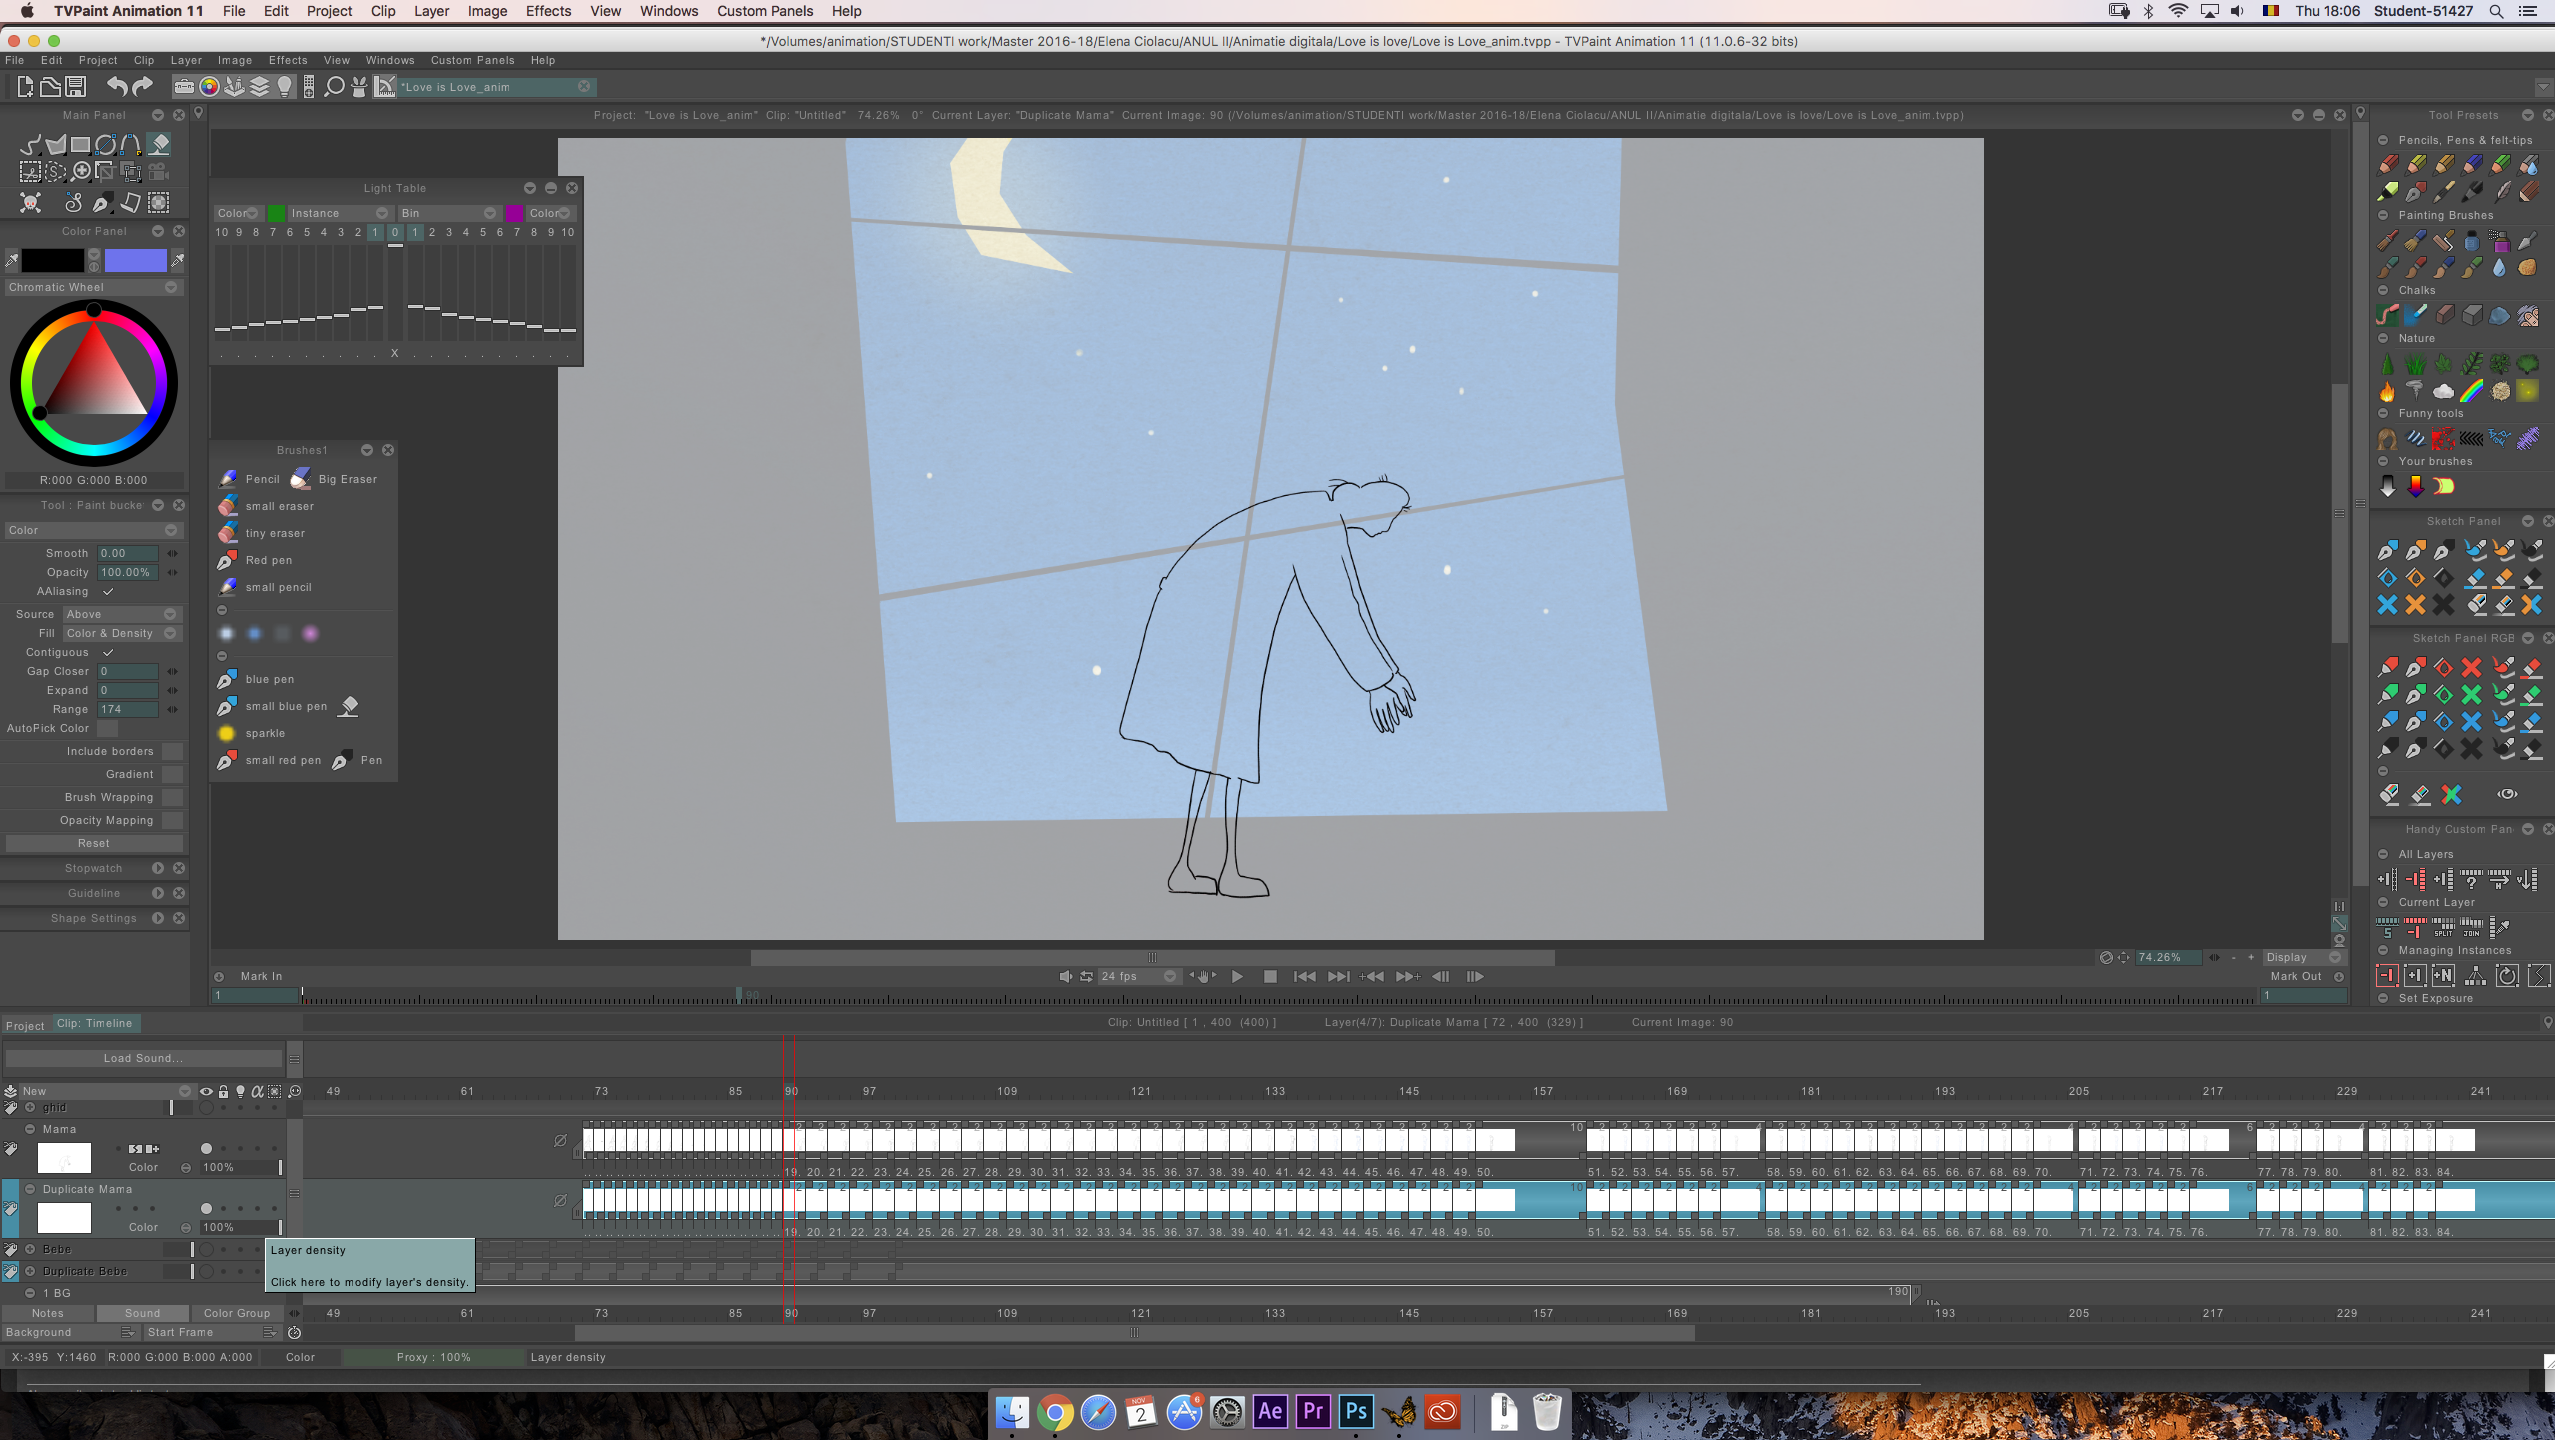Select the rectangle shape tool in Main Panel
Screen dimensions: 2555x1440
80,144
